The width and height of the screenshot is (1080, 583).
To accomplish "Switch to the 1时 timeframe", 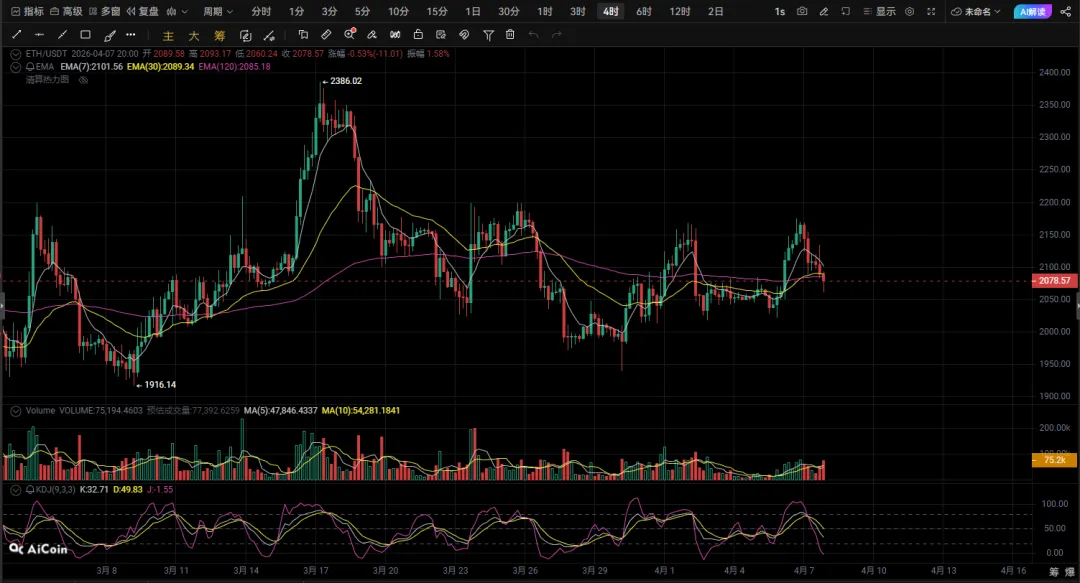I will (x=545, y=12).
